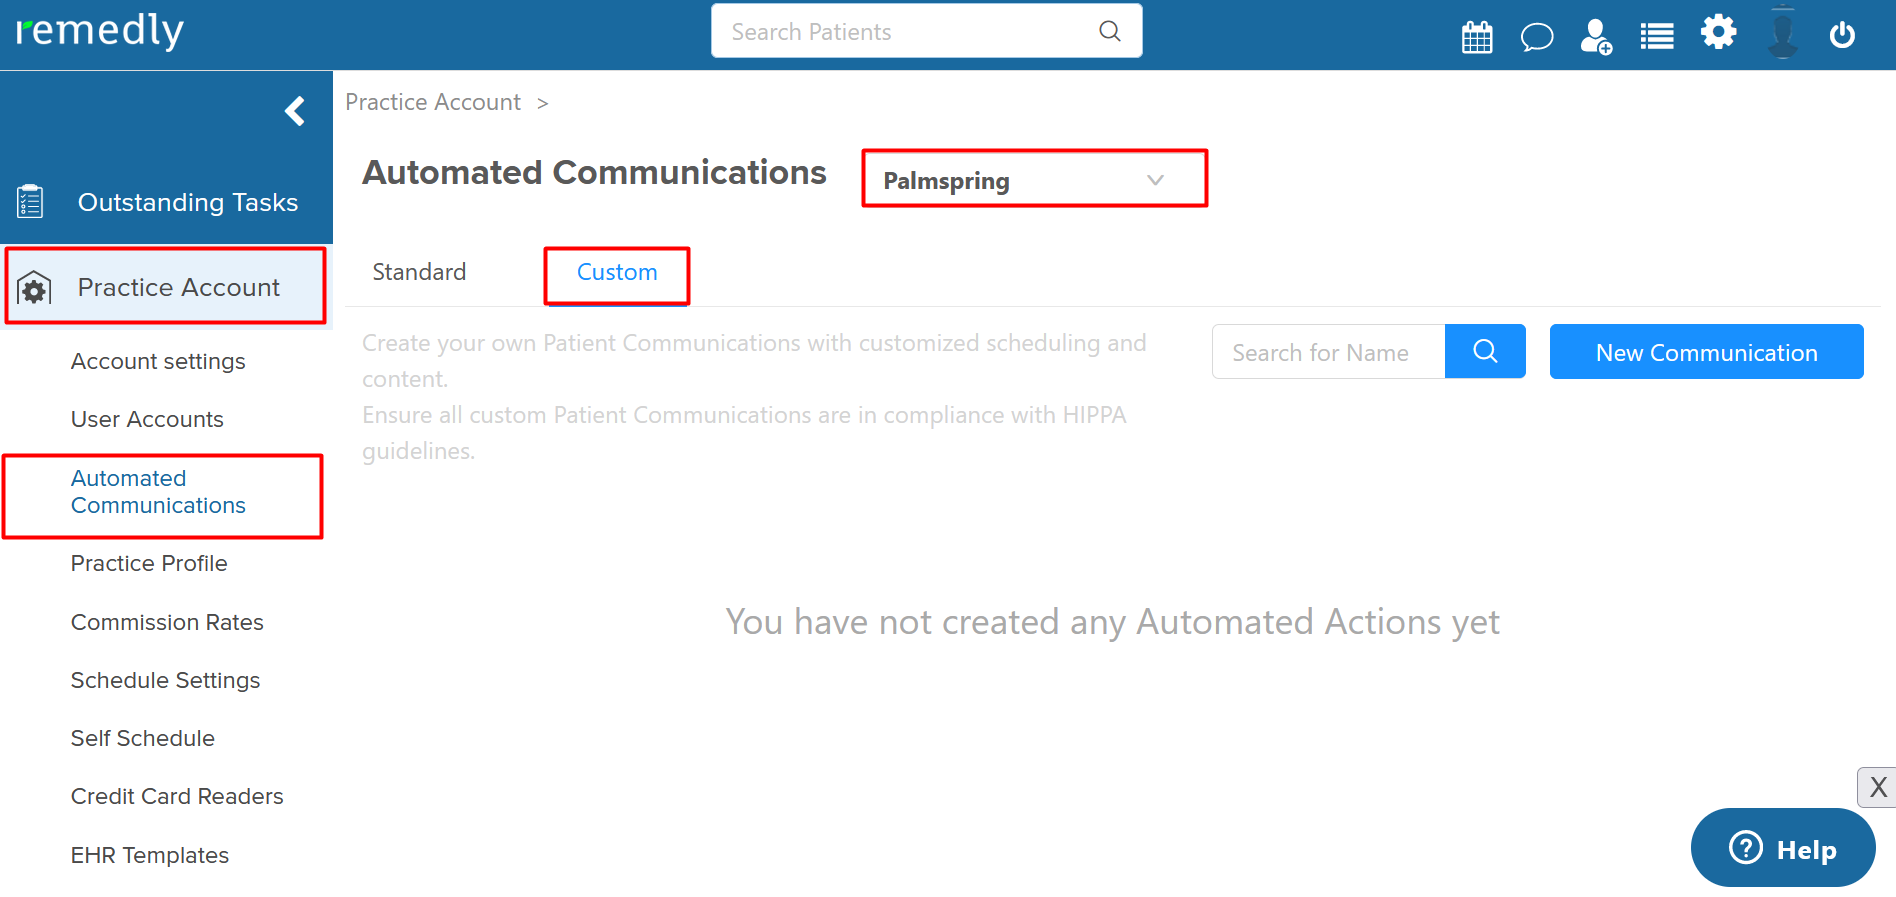Dismiss the Help widget with X

click(1877, 787)
